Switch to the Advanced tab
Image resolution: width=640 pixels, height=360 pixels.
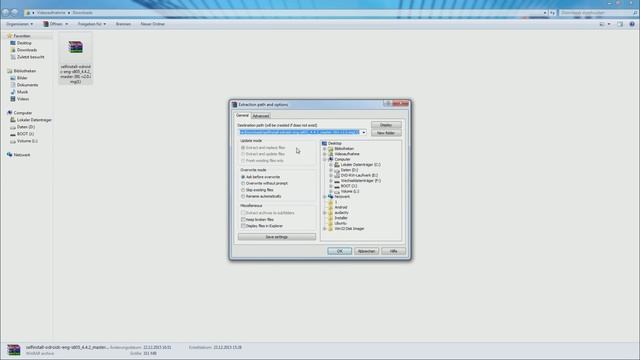pyautogui.click(x=260, y=116)
